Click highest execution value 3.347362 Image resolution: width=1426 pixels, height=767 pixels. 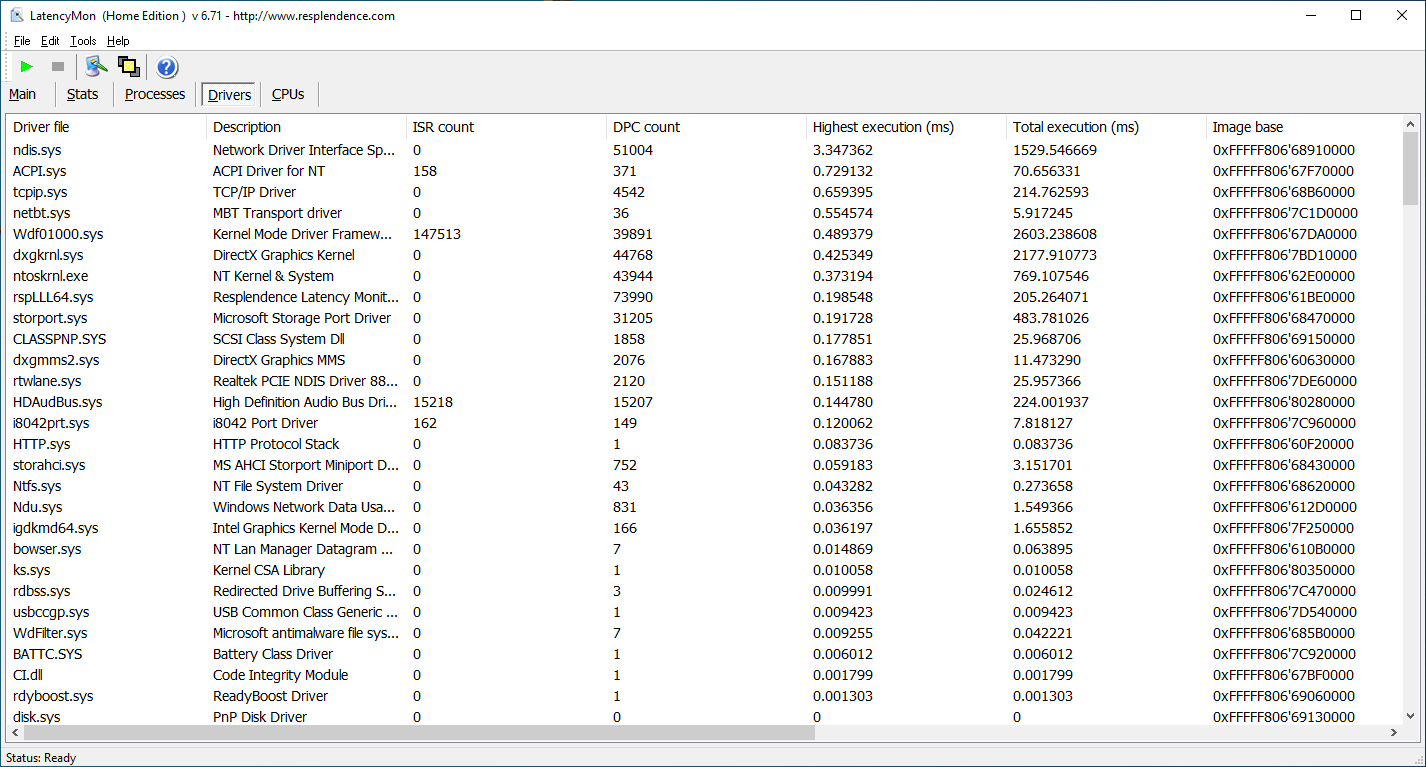843,150
